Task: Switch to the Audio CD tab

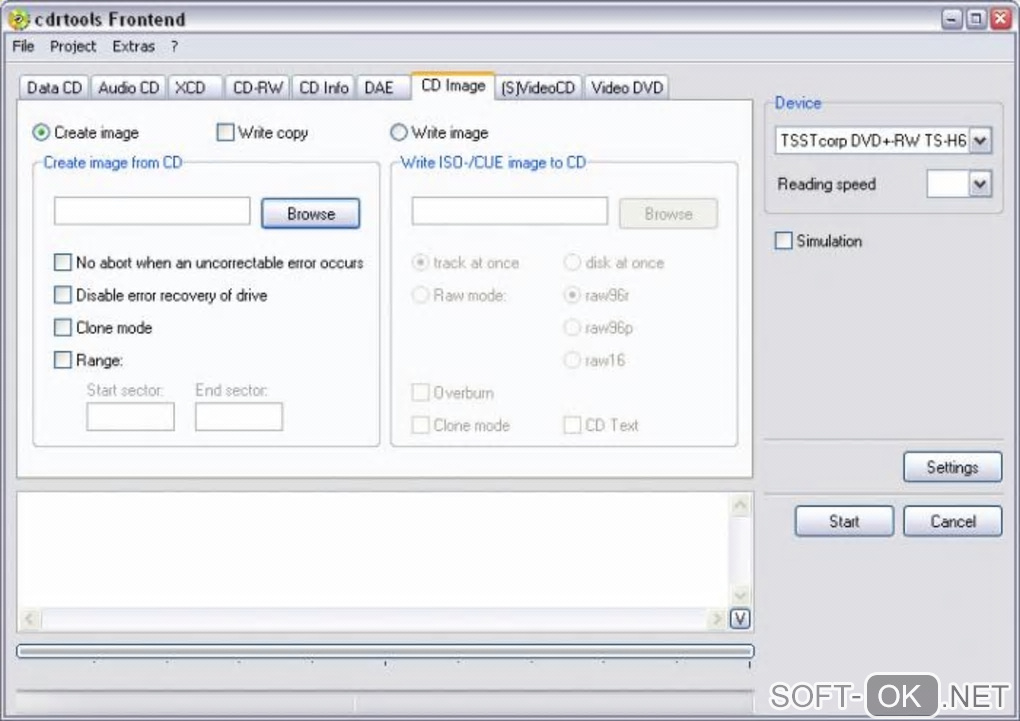Action: click(128, 87)
